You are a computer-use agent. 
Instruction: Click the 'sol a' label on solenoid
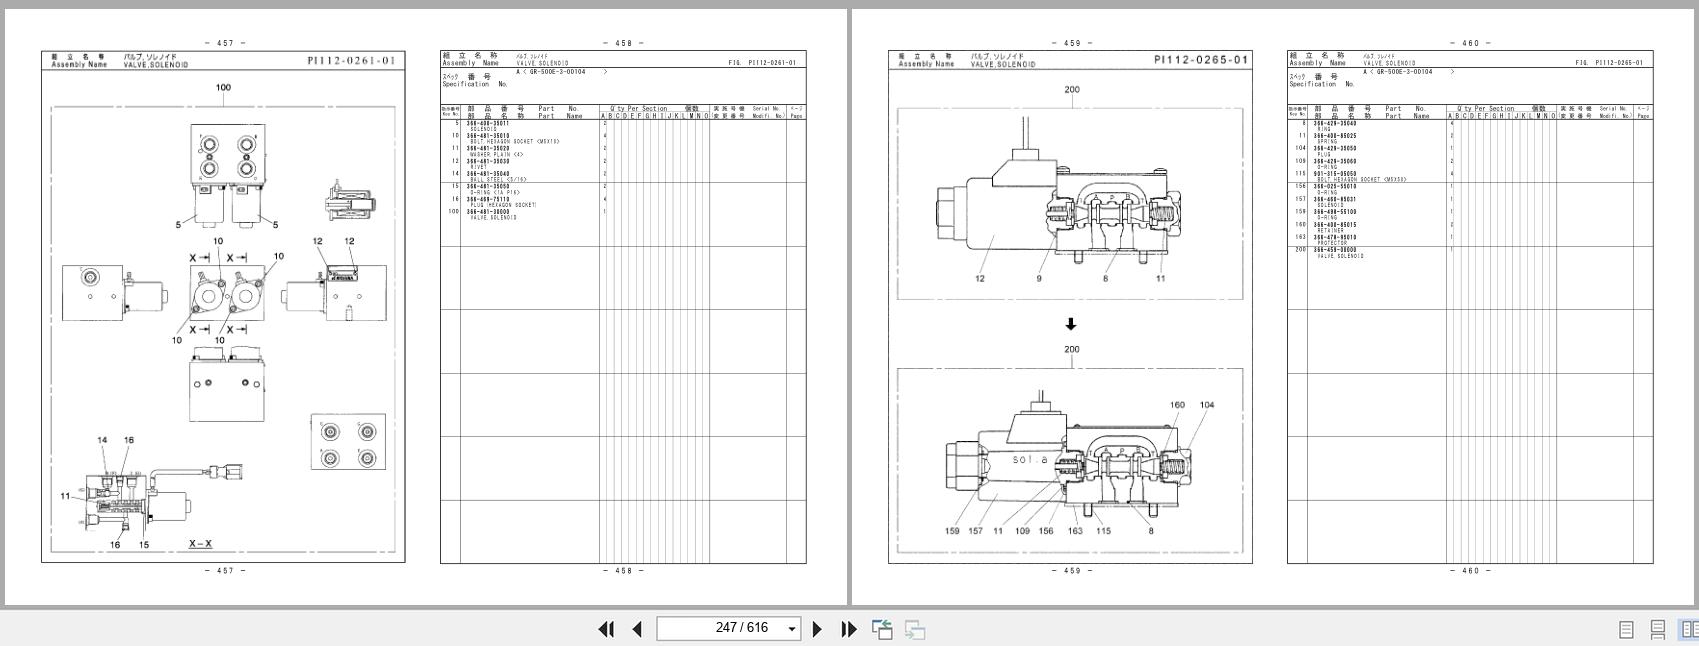tap(1029, 460)
